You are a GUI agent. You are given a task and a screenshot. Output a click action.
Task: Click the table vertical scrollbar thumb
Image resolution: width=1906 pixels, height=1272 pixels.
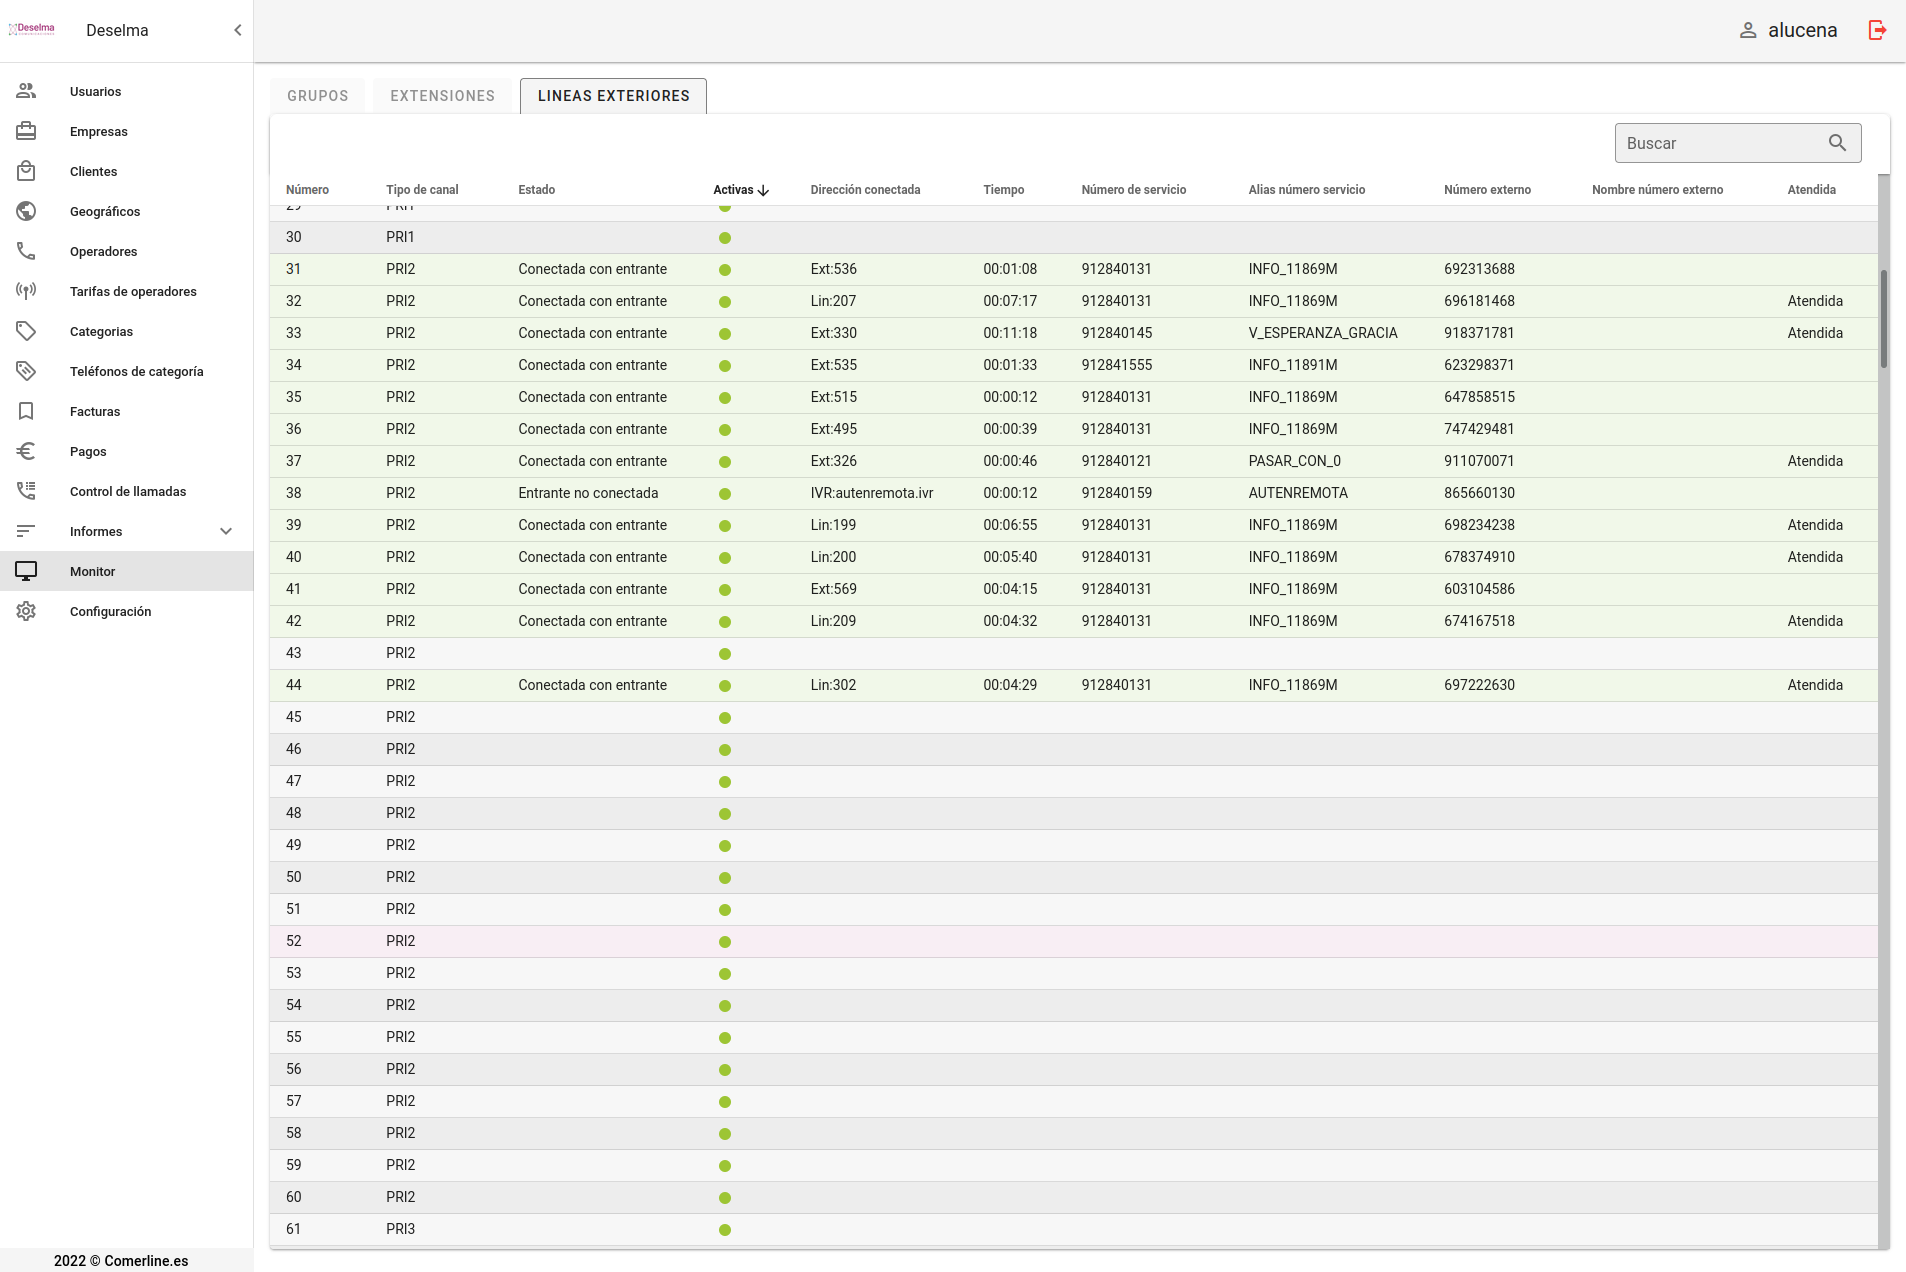(x=1884, y=318)
